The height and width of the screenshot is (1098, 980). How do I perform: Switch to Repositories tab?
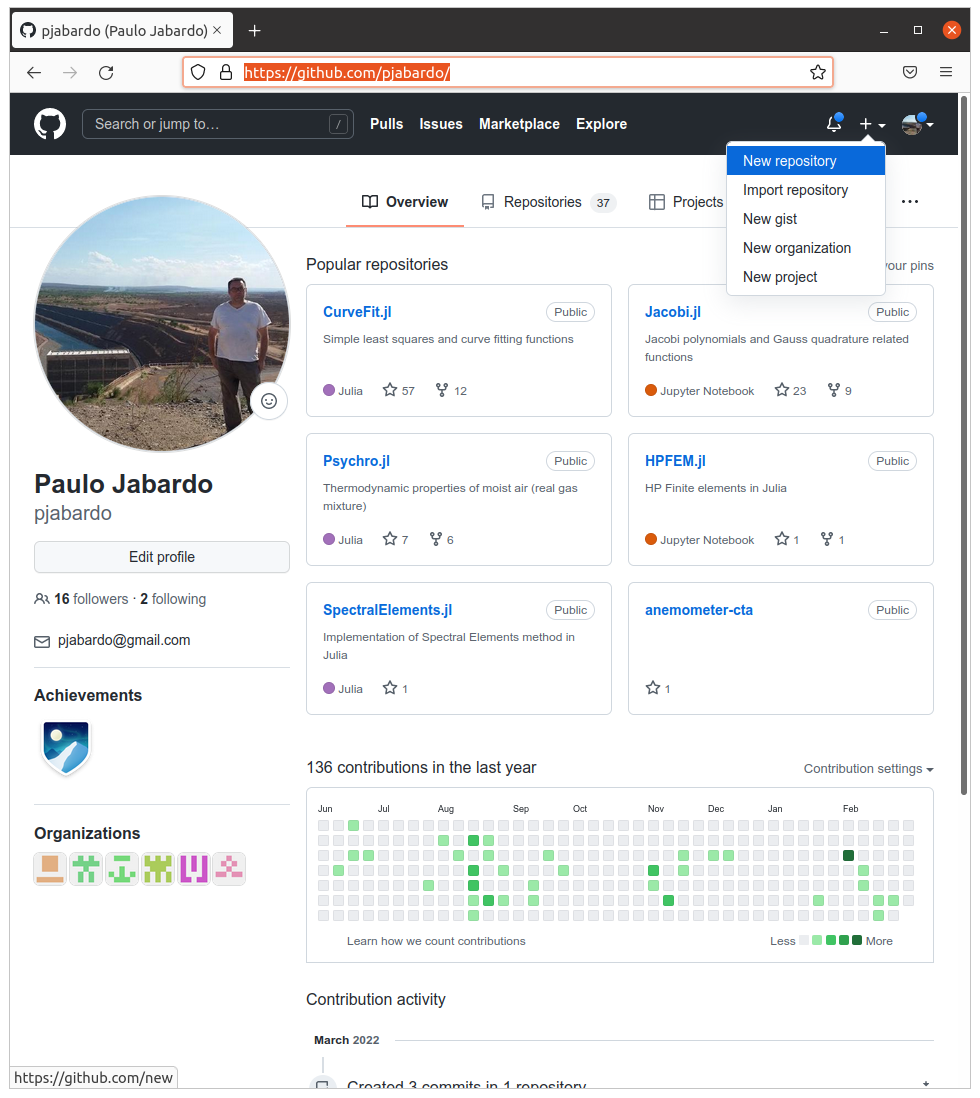point(548,202)
